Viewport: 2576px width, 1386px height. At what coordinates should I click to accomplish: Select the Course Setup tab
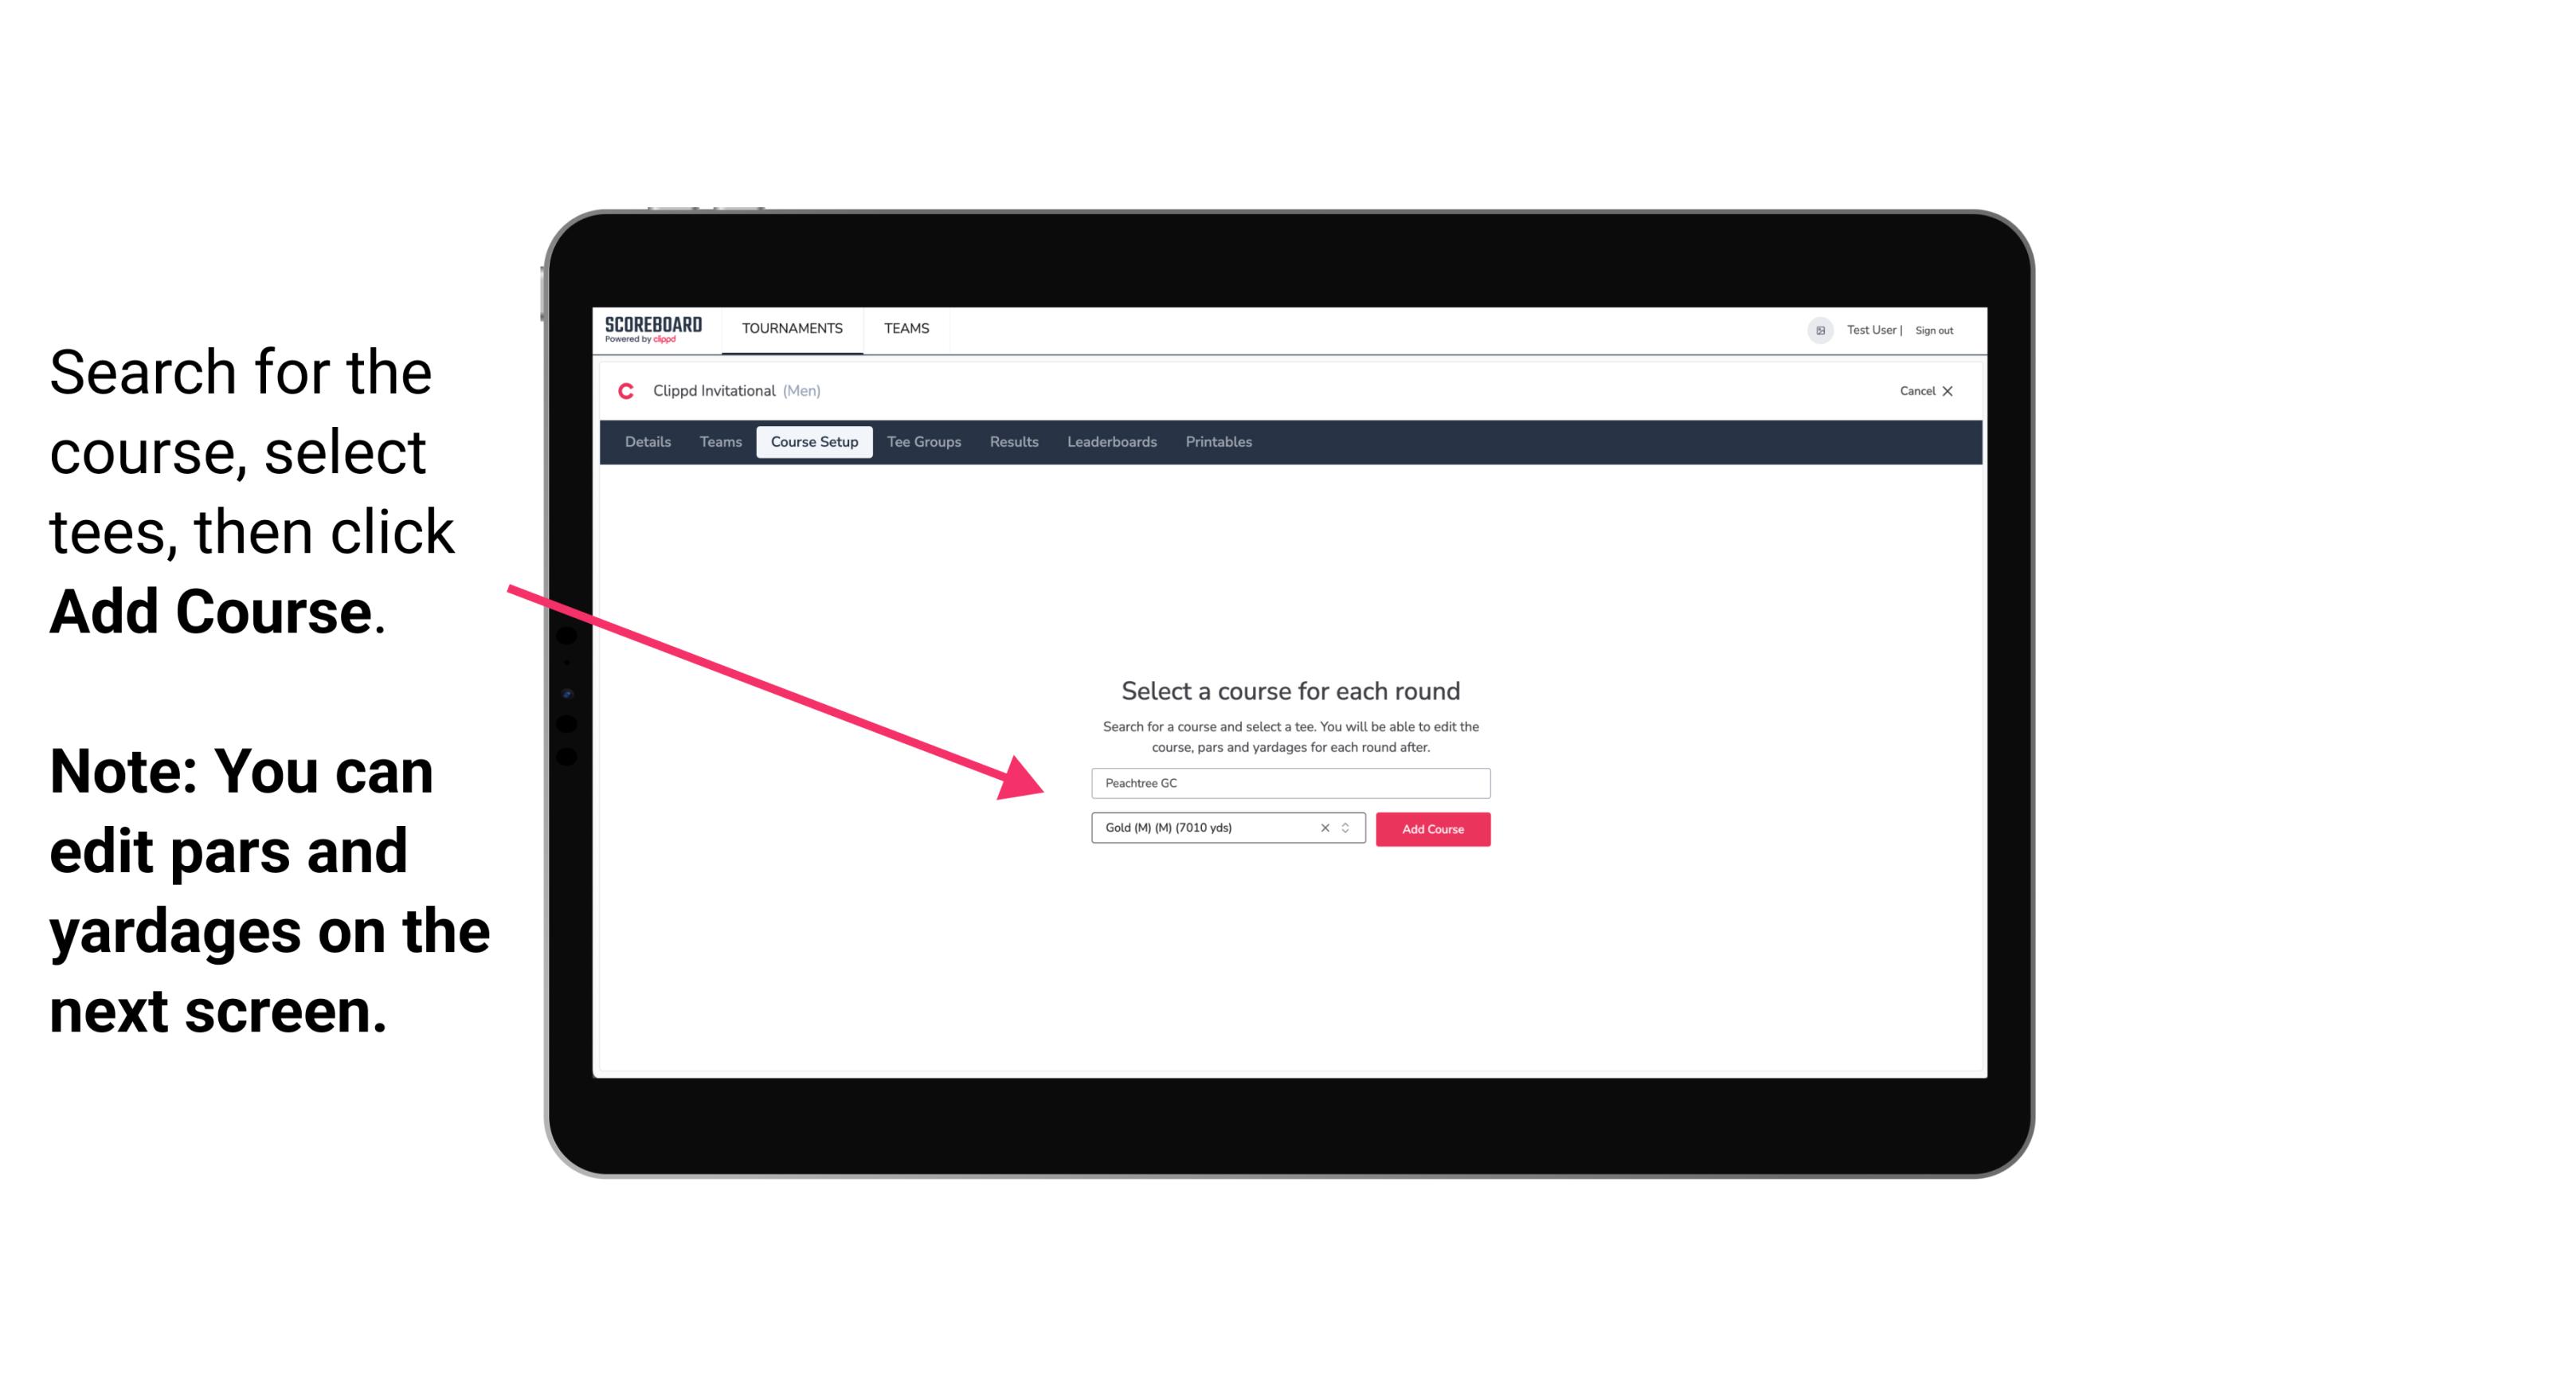(816, 442)
